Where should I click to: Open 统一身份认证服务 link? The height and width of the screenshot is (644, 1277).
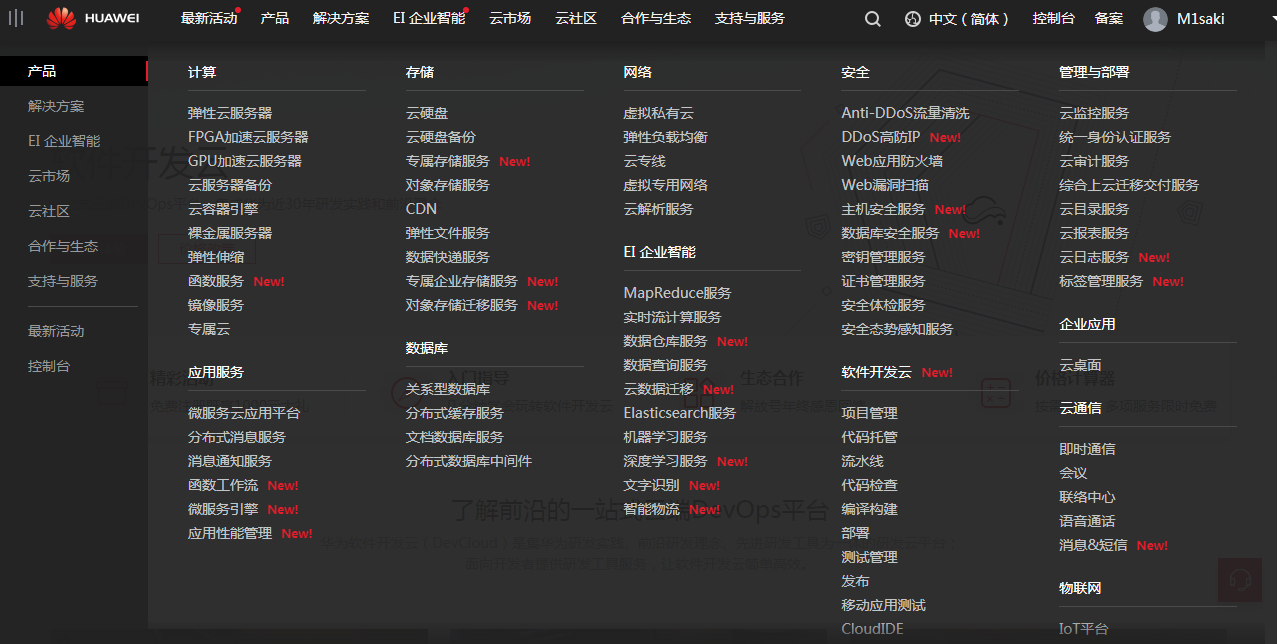pyautogui.click(x=1115, y=137)
